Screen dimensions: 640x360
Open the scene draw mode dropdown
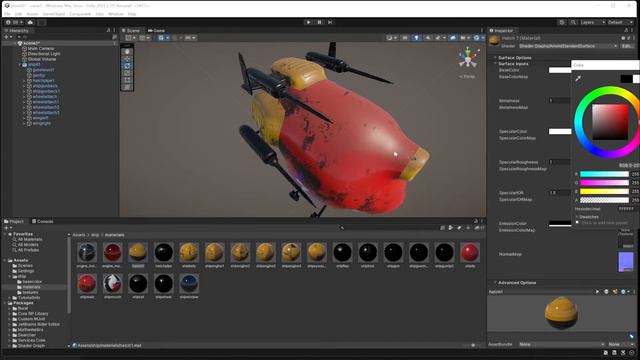coord(391,38)
